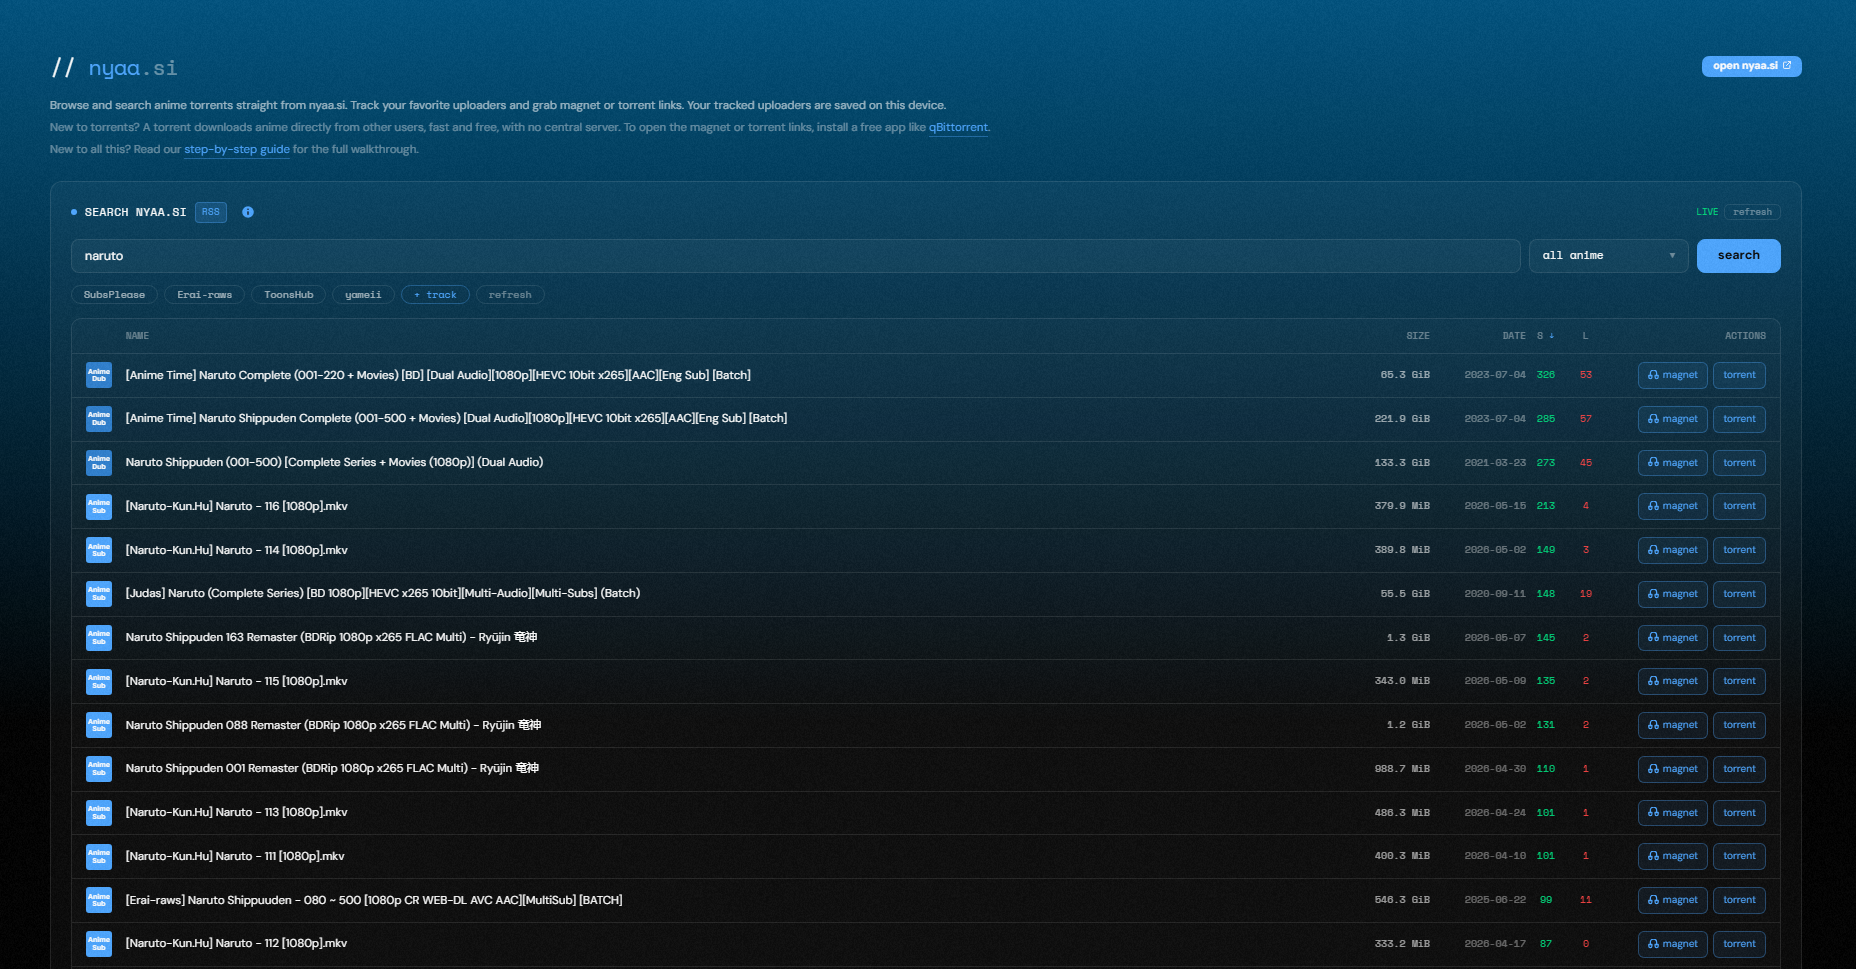This screenshot has height=969, width=1856.
Task: Get magnet link for Judas Naruto Complete Series
Action: 1672,594
